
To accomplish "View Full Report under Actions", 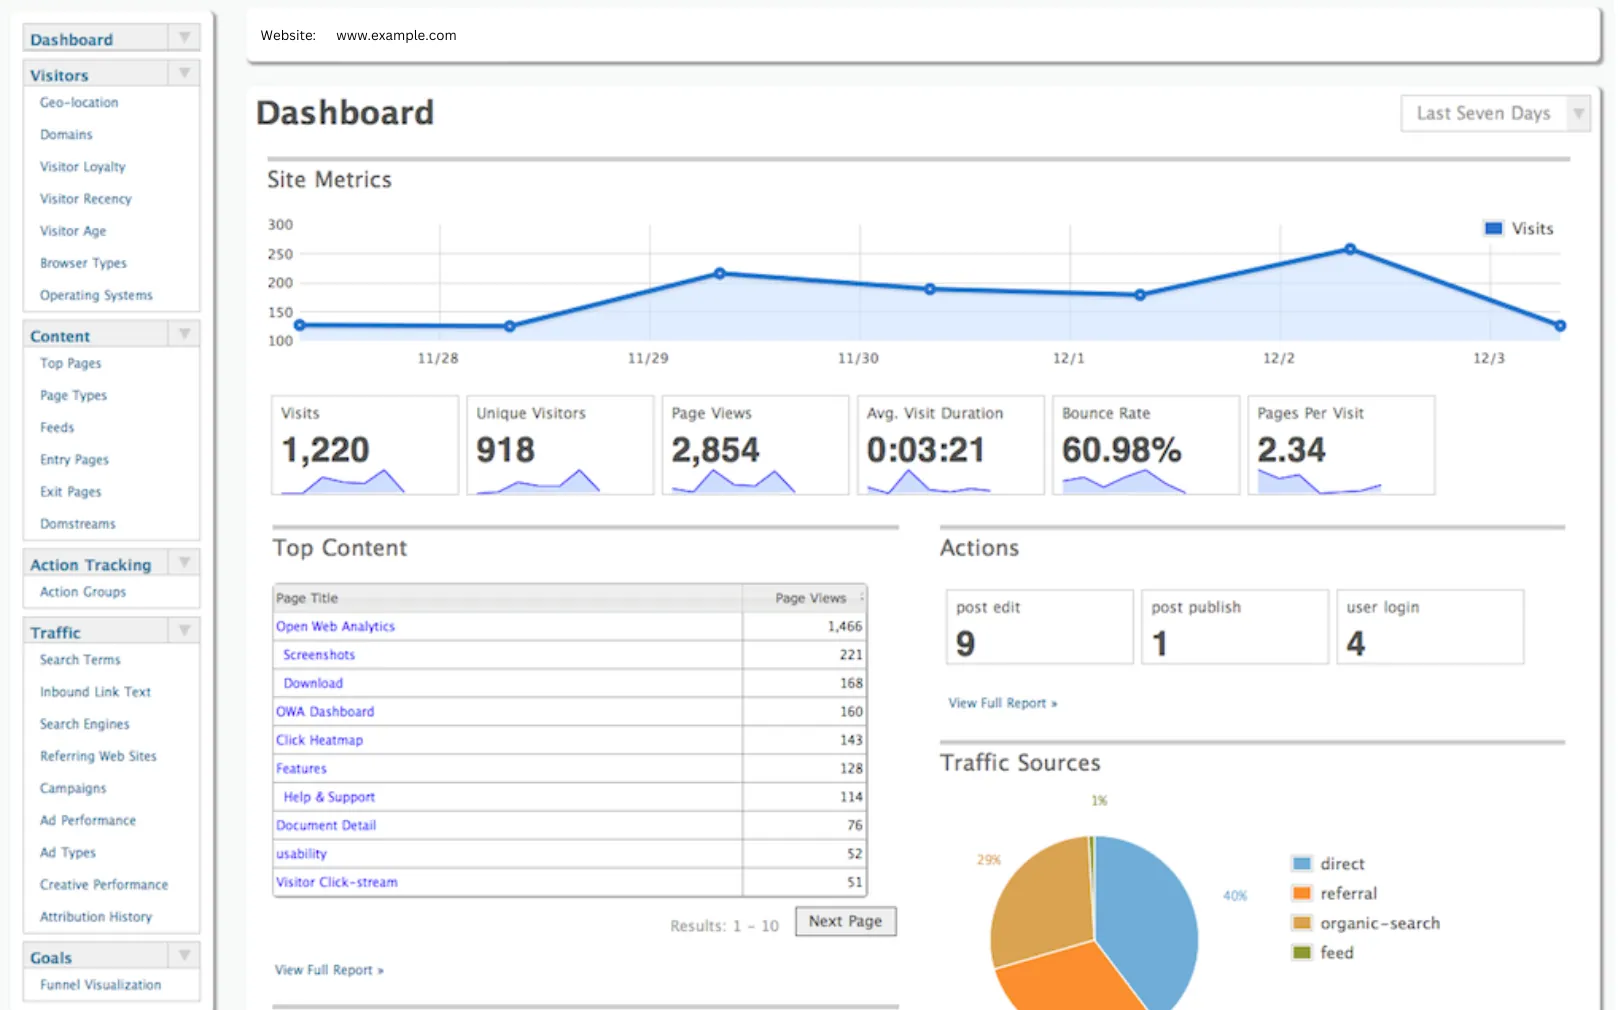I will point(1003,703).
